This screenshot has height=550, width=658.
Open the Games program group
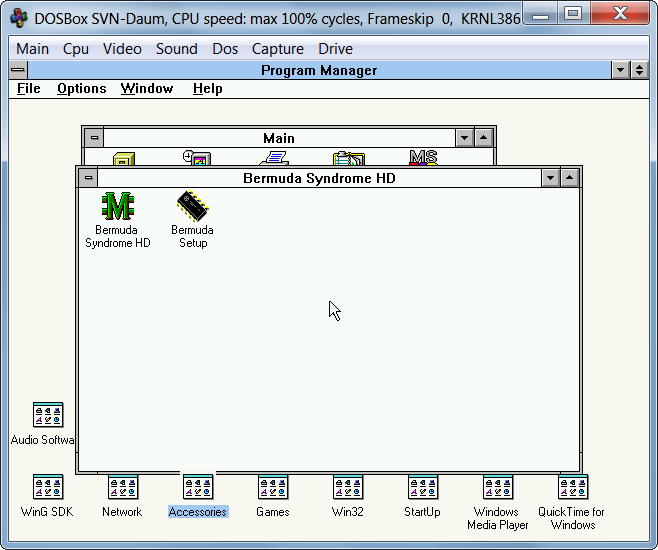pos(272,488)
